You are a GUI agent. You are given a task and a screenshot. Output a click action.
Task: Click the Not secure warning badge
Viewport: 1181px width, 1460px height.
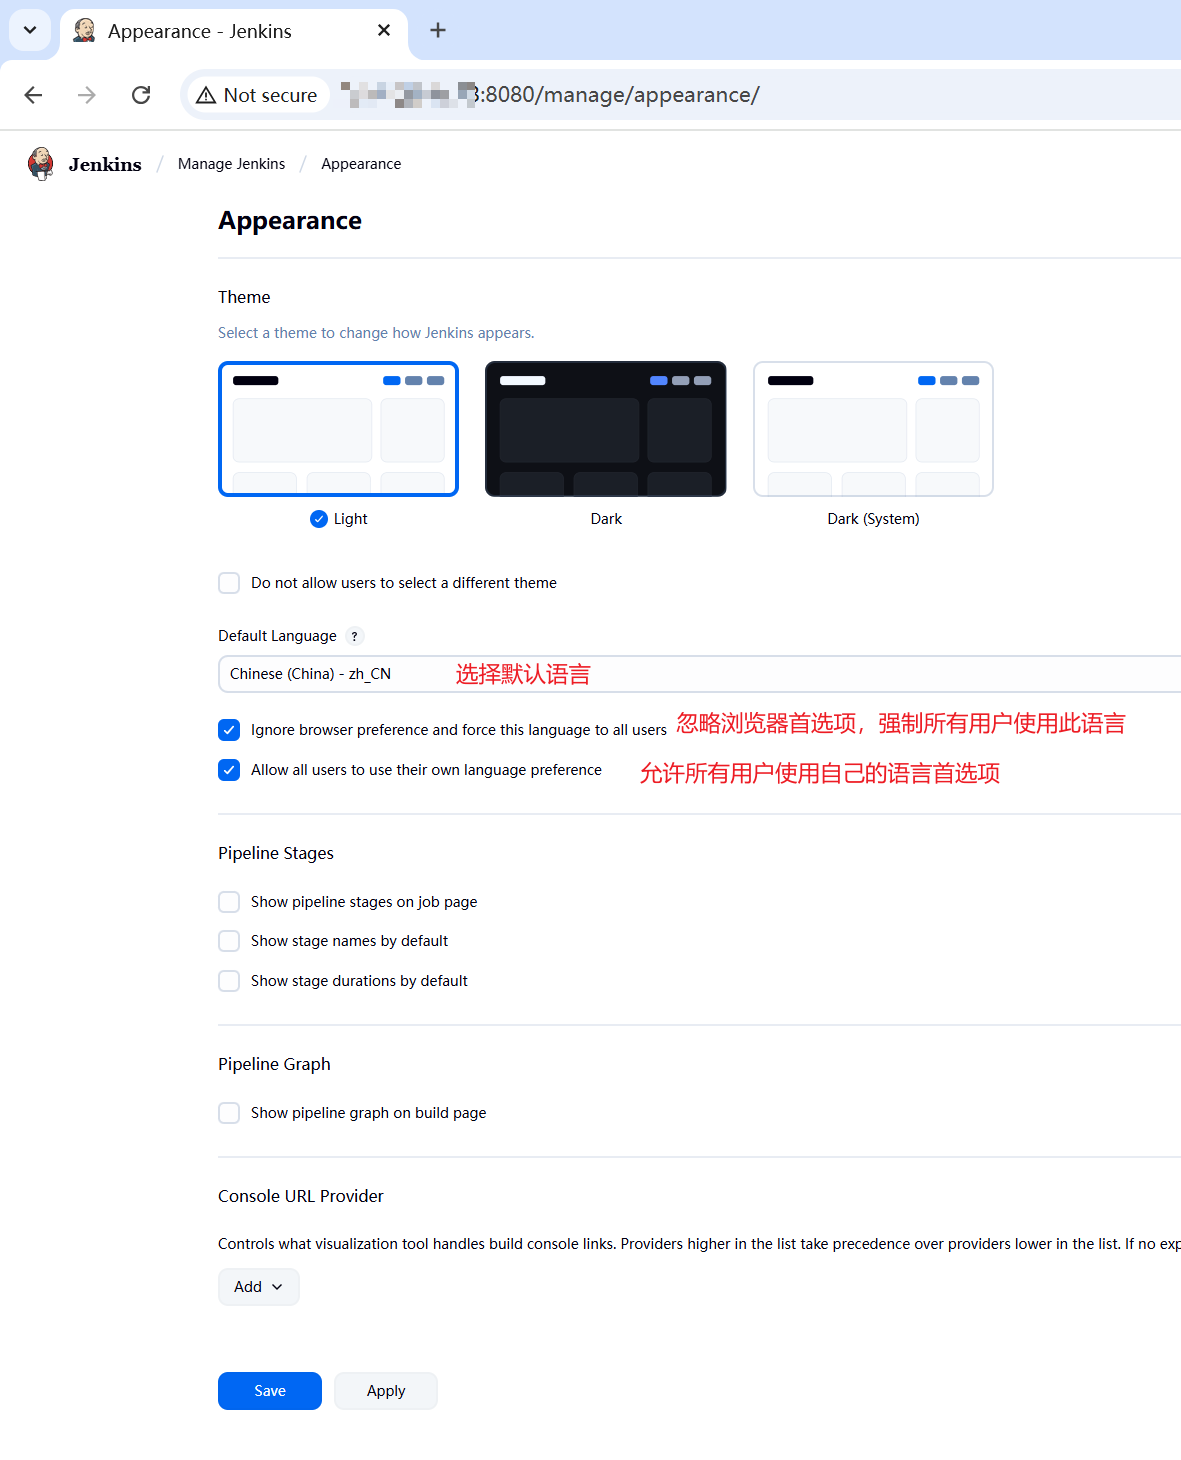258,95
